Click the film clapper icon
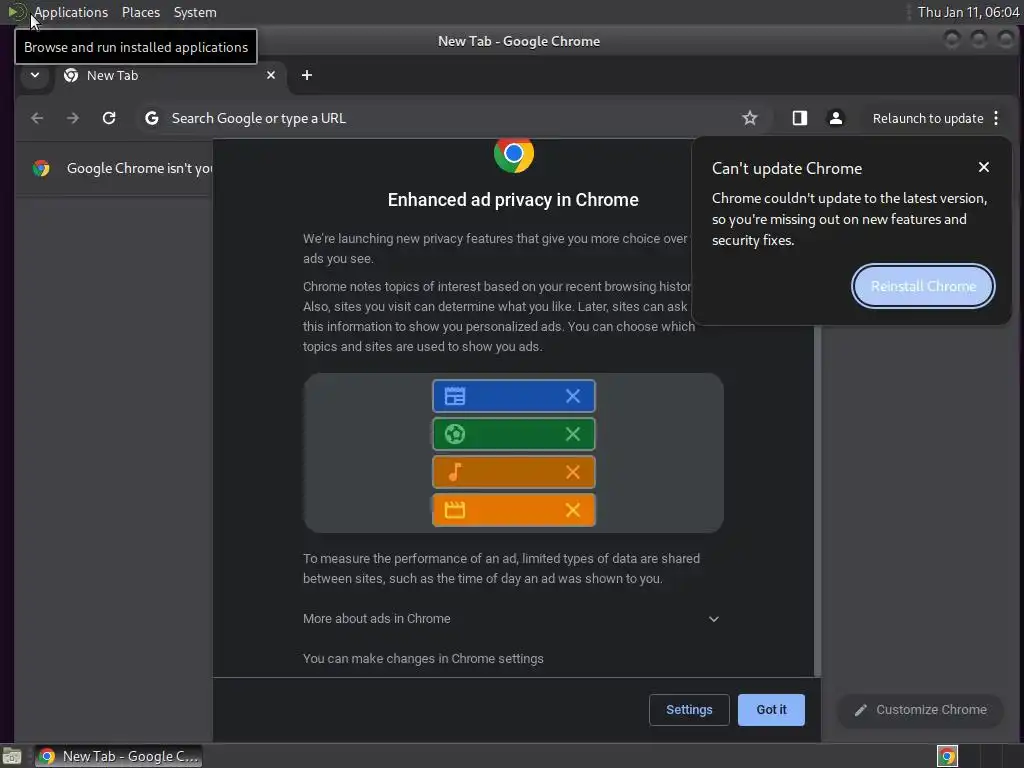The image size is (1024, 768). click(x=455, y=510)
